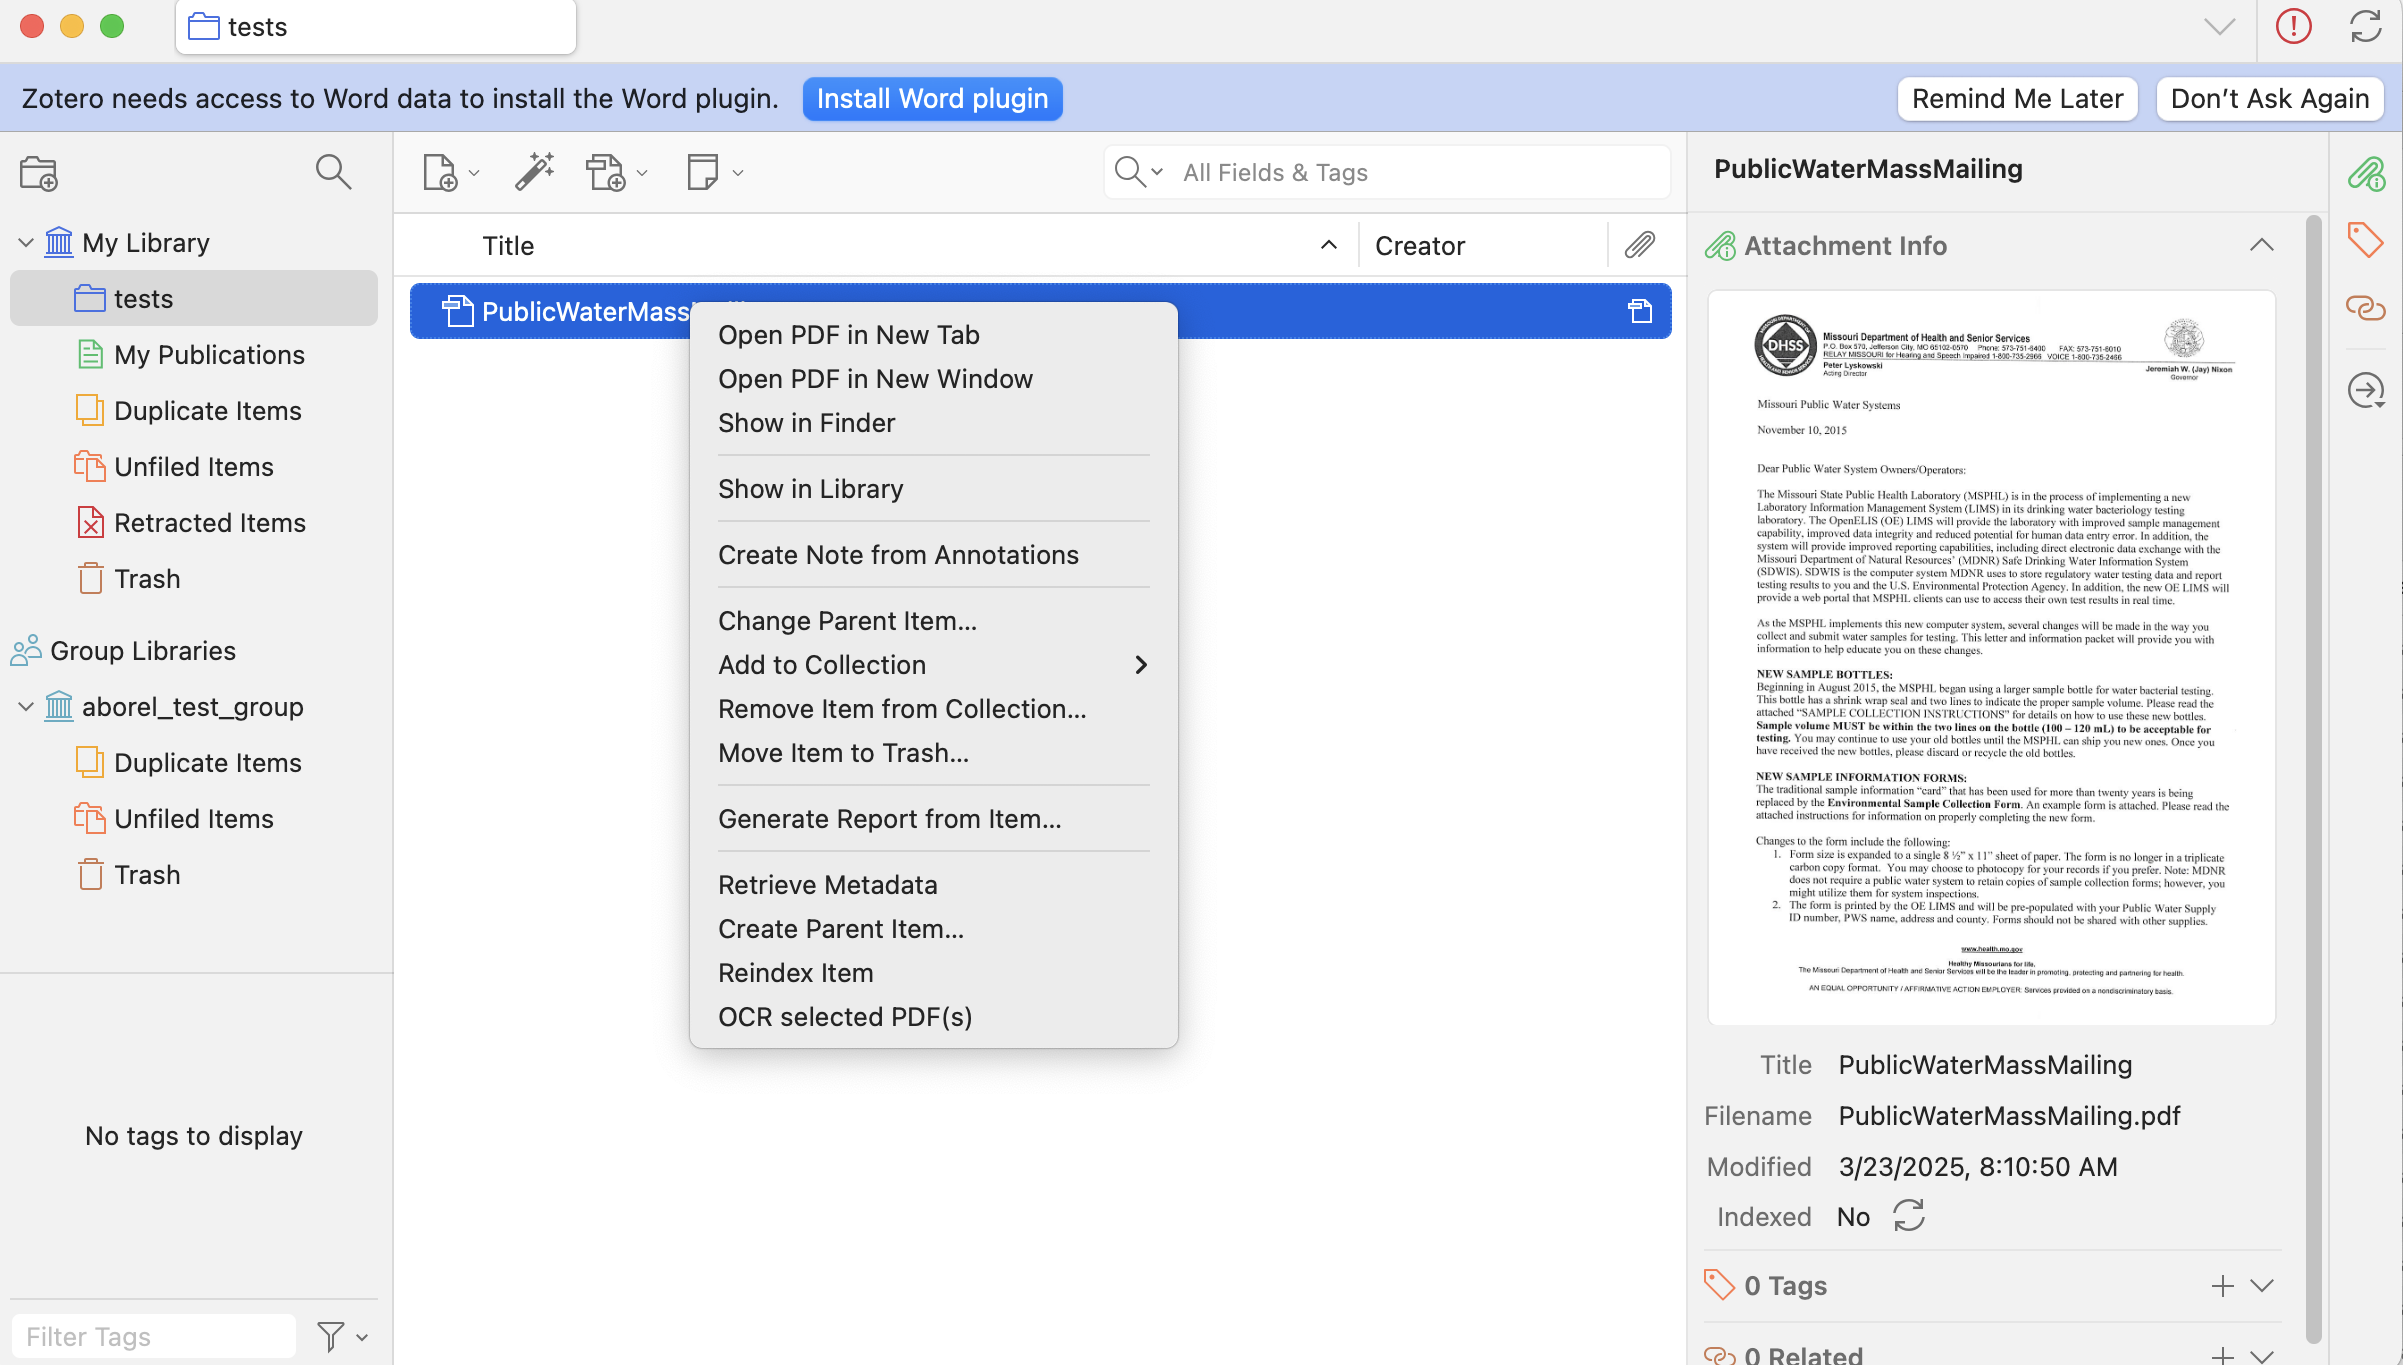Screen dimensions: 2403x1365
Task: Choose OCR selected PDF(s) from context menu
Action: click(844, 1017)
